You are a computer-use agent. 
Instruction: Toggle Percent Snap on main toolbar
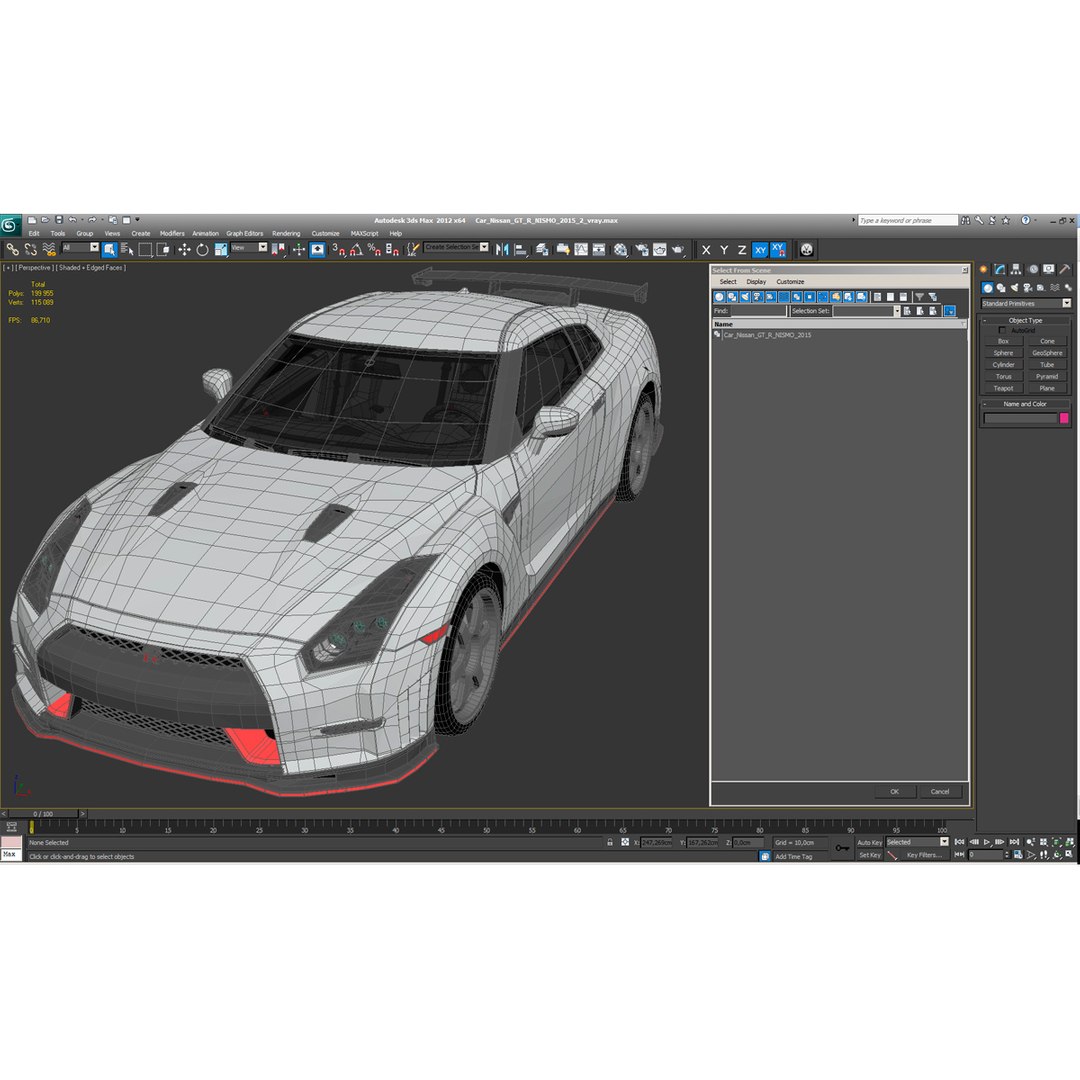click(374, 250)
